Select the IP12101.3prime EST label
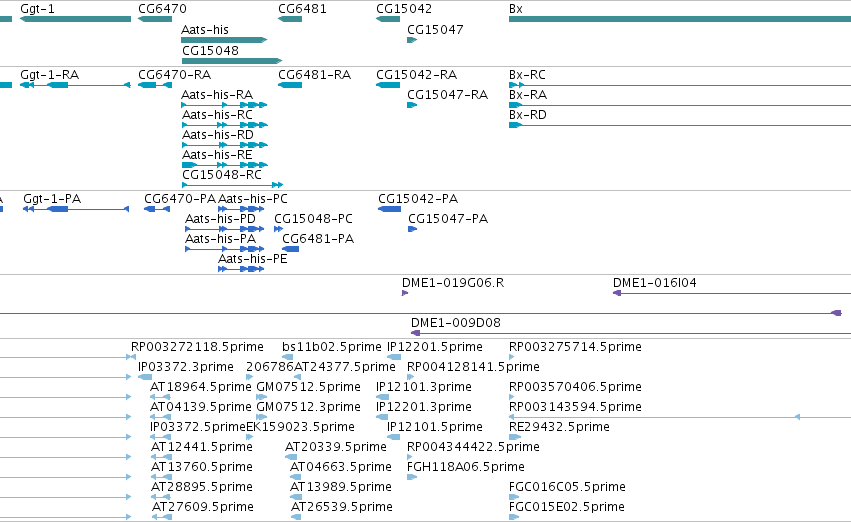Viewport: 851px width, 522px height. pyautogui.click(x=424, y=387)
